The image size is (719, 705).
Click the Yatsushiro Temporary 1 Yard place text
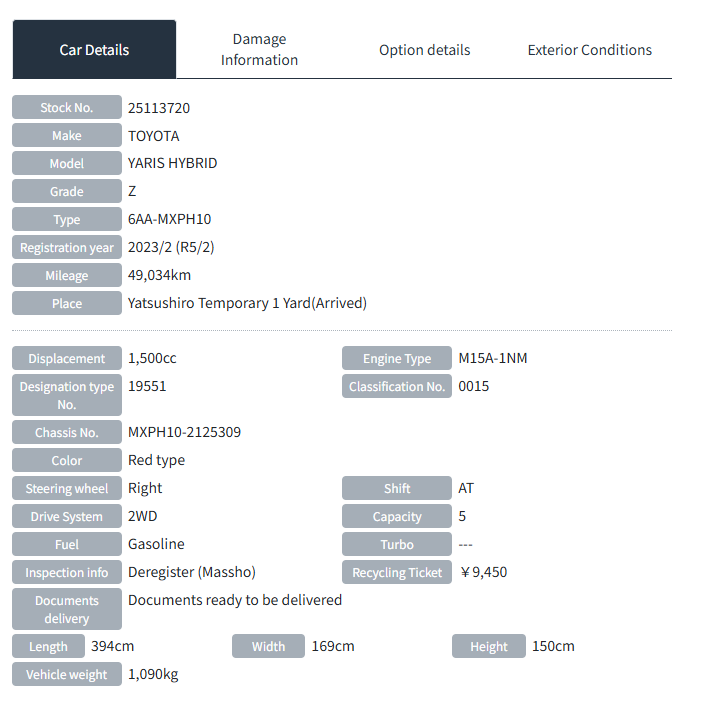coord(247,303)
